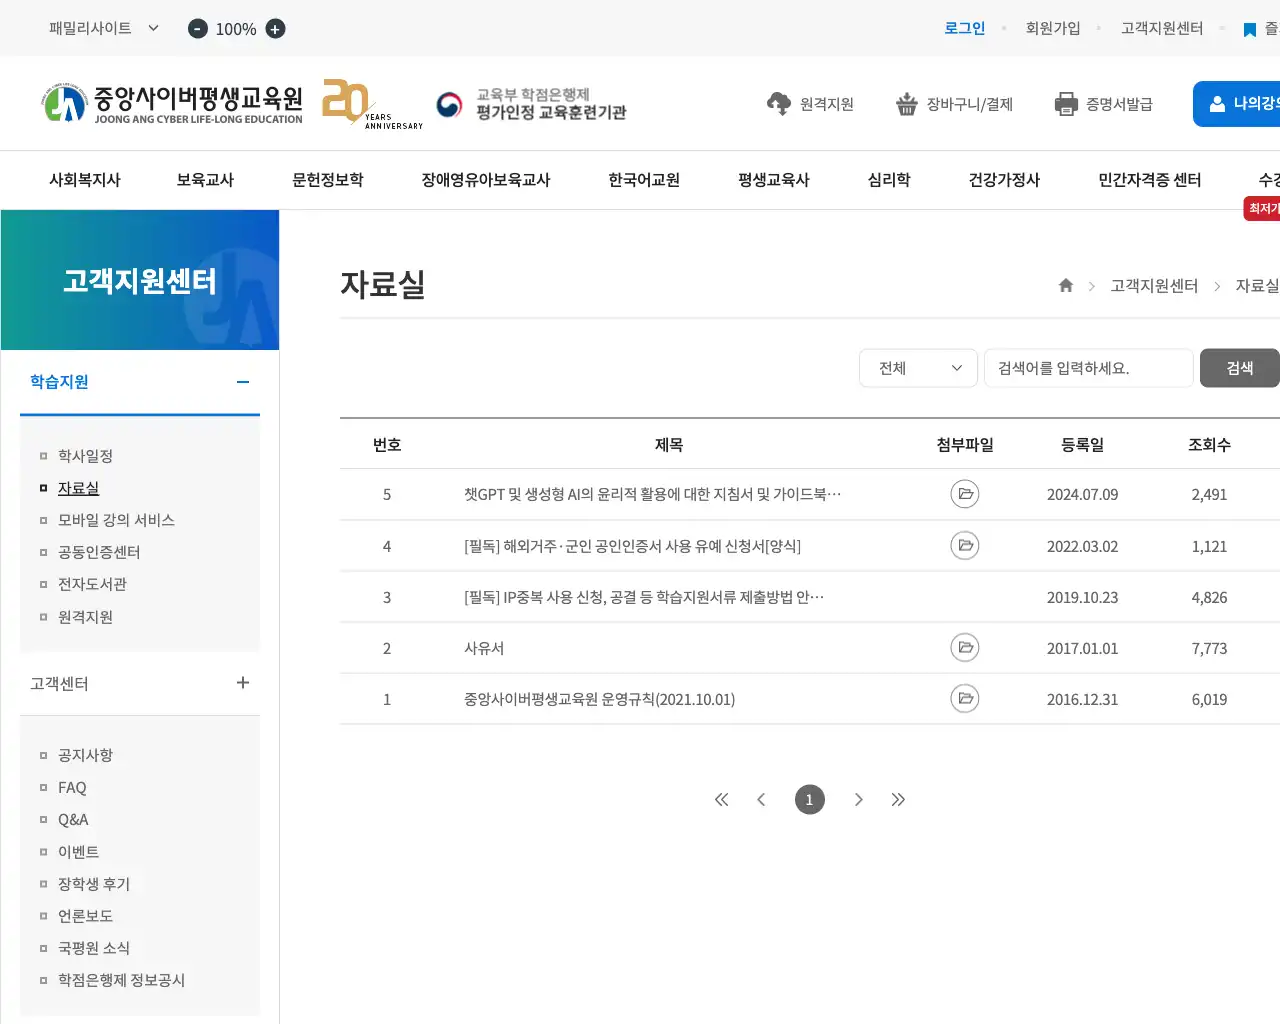The image size is (1280, 1024).
Task: Open the 원격지원 remote support icon
Action: click(x=778, y=103)
